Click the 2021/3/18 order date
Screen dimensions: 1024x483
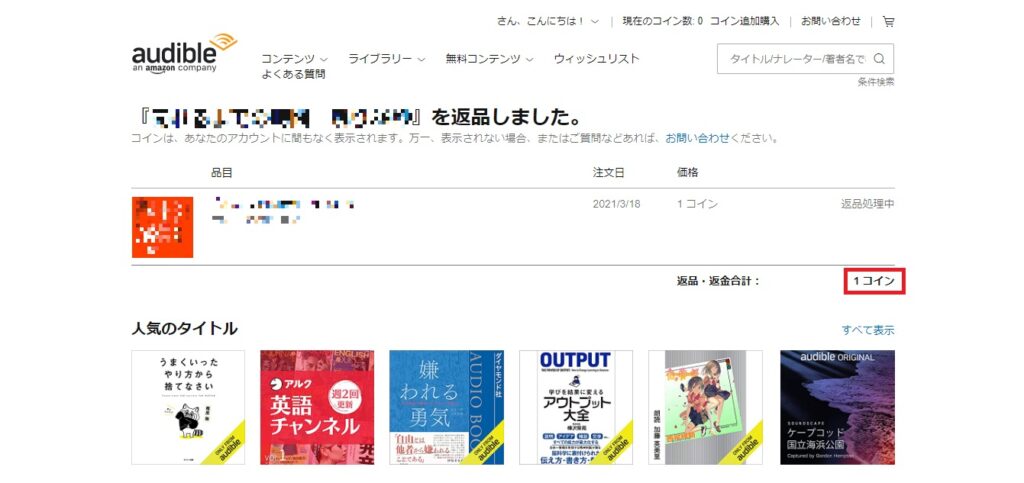pos(616,204)
